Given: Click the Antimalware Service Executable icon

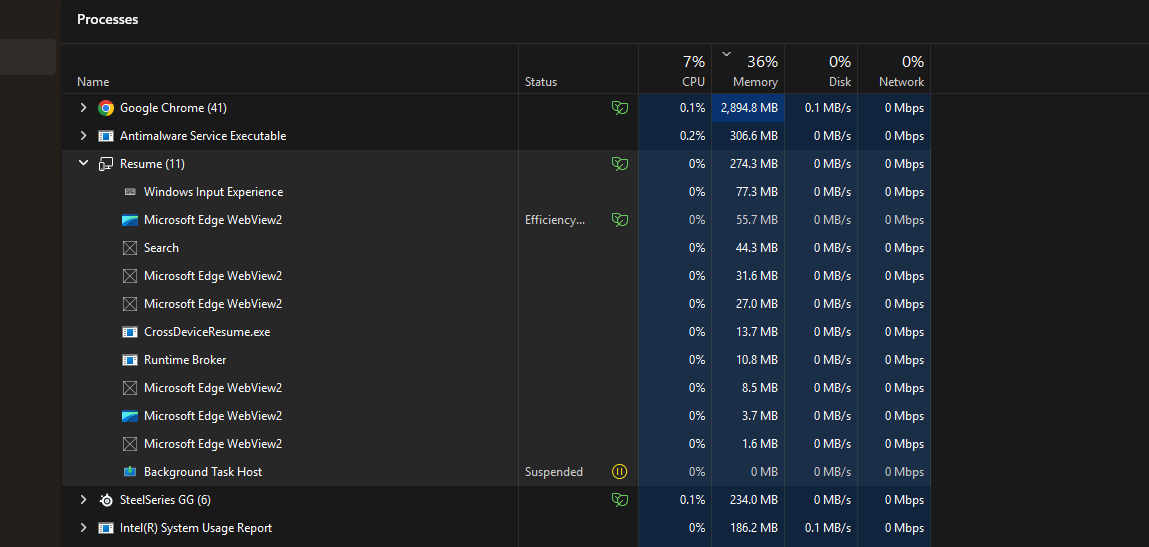Looking at the screenshot, I should [106, 136].
